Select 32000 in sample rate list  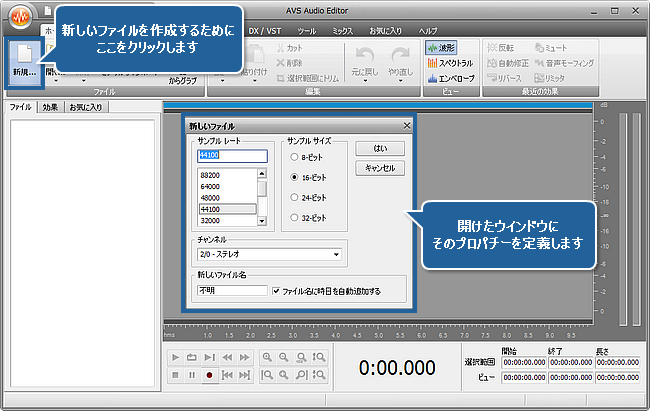coord(228,221)
